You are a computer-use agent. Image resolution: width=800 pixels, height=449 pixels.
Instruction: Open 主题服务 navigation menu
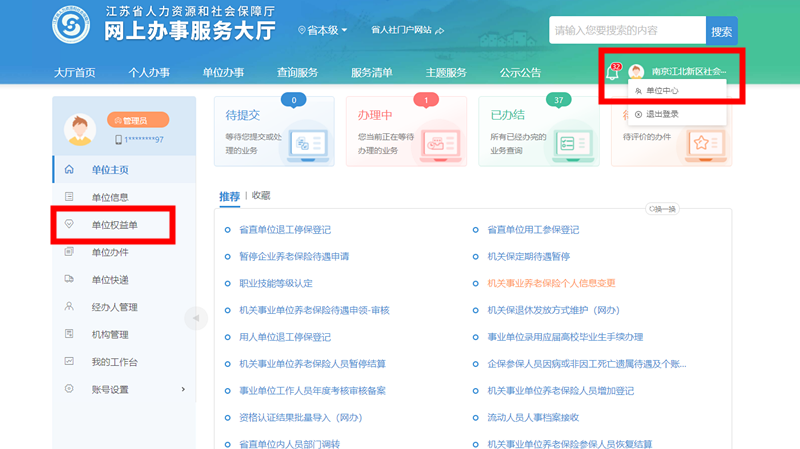click(x=446, y=72)
